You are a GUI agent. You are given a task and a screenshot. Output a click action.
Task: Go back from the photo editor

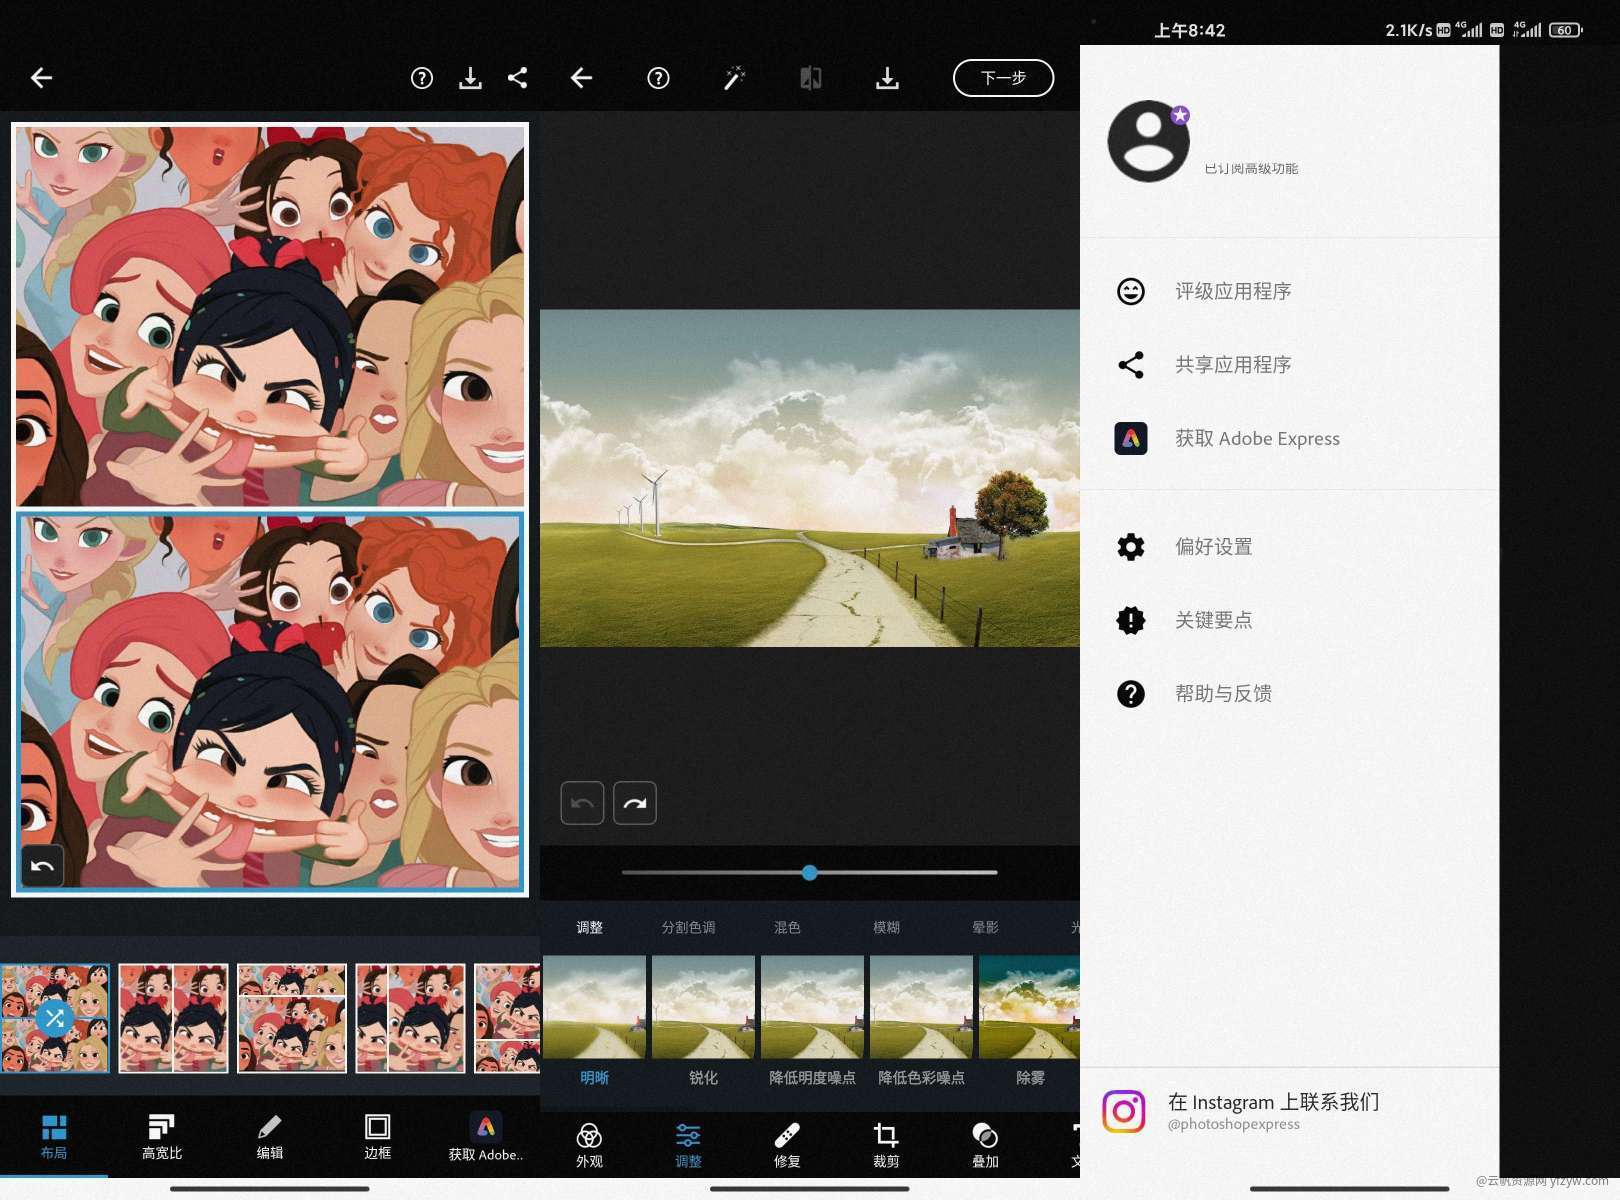coord(581,78)
